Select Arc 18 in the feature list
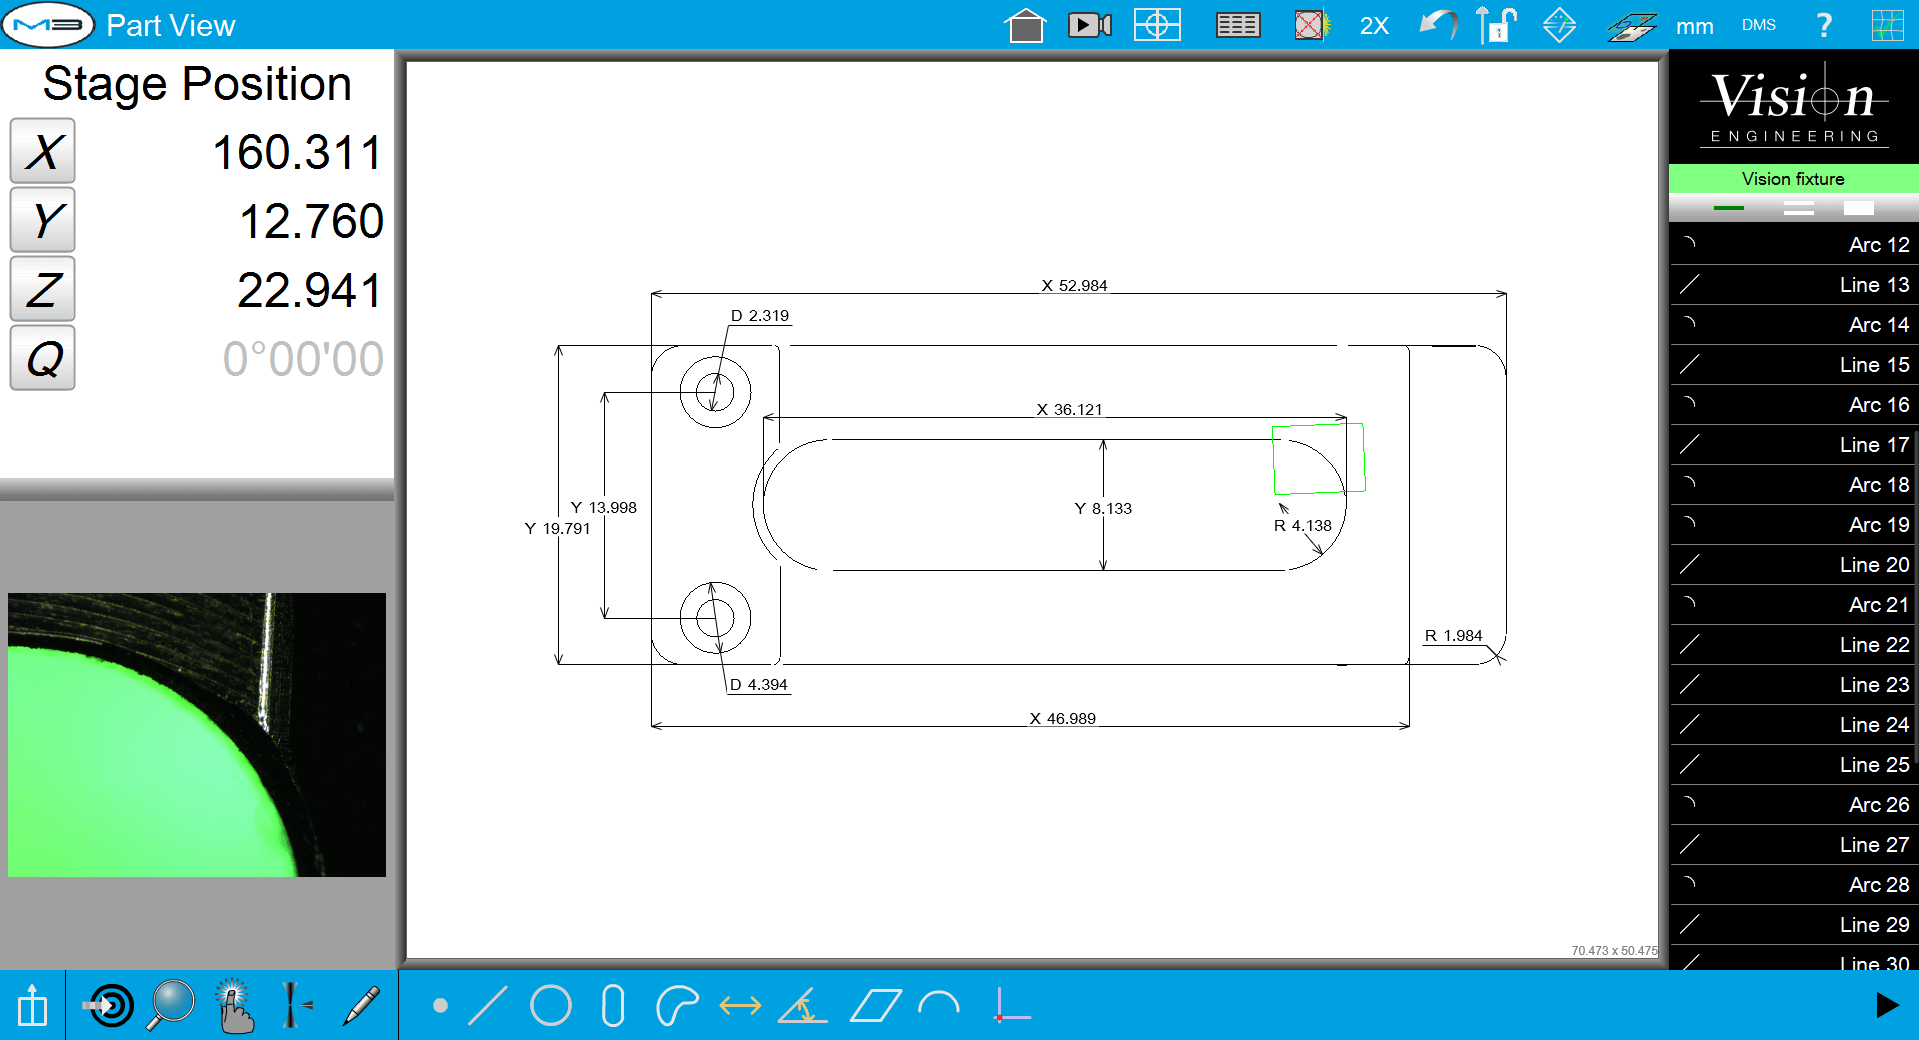 click(1792, 484)
